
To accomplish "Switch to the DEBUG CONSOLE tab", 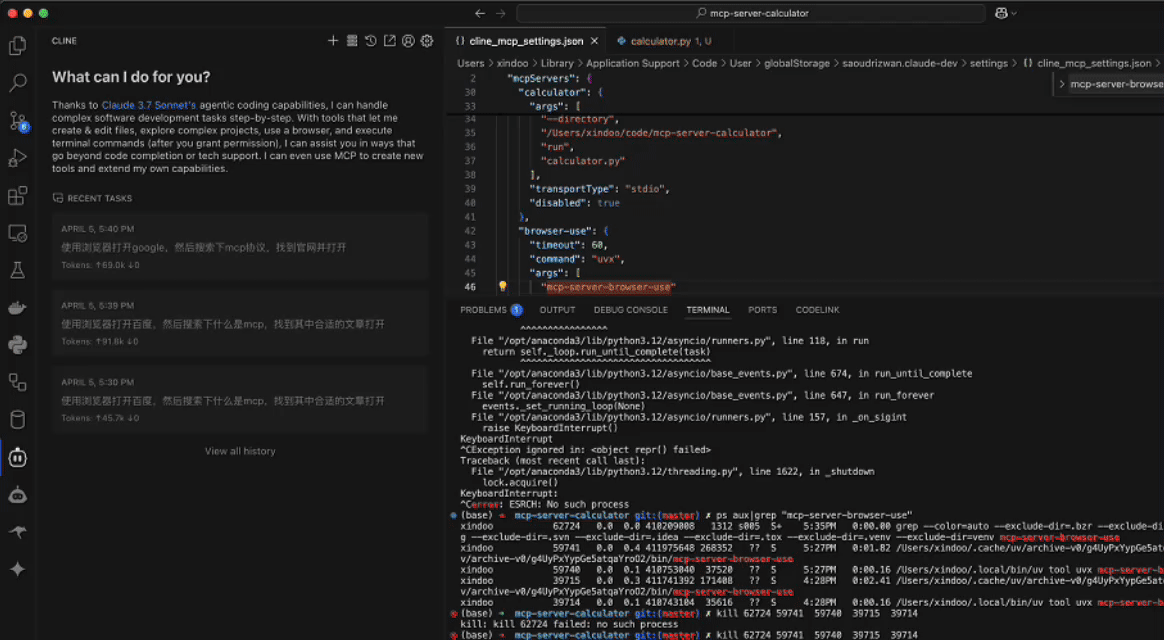I will [x=630, y=310].
